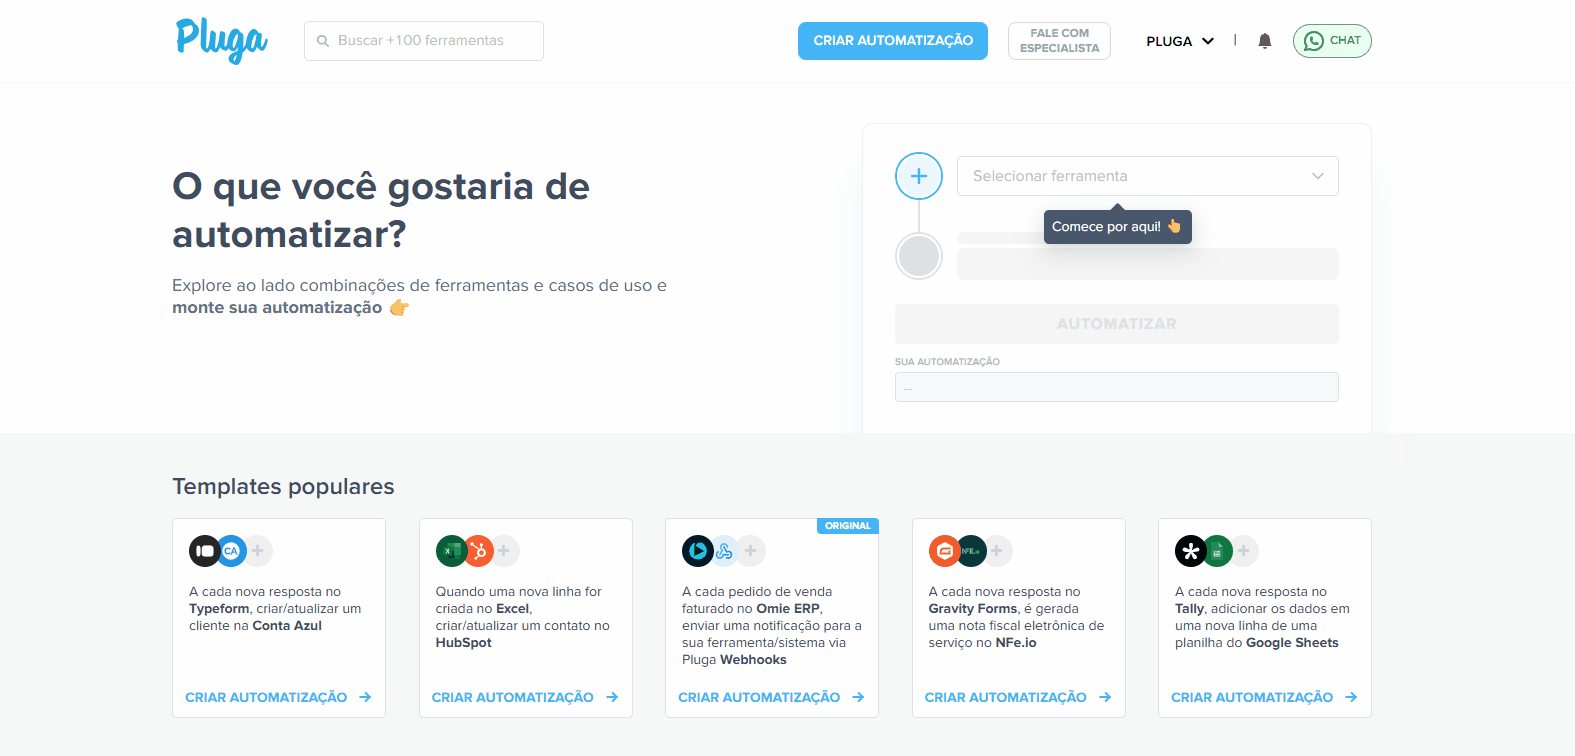This screenshot has width=1575, height=756.
Task: Click the Pluga Webhooks icon in the third template
Action: 724,551
